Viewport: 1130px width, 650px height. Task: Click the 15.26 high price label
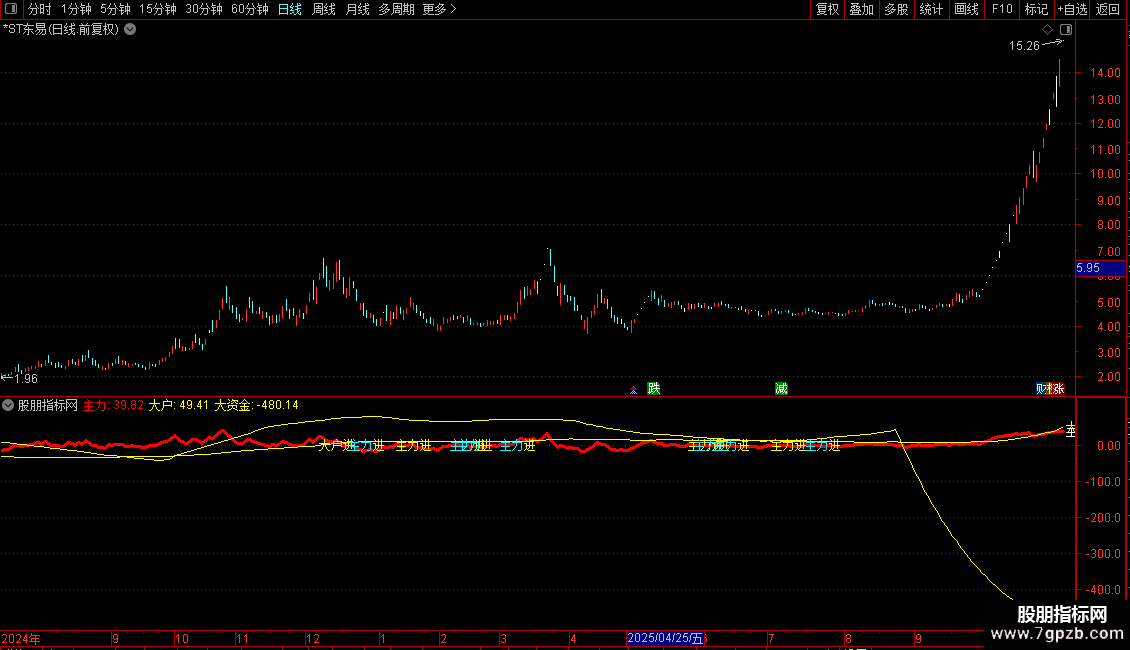[x=1024, y=46]
